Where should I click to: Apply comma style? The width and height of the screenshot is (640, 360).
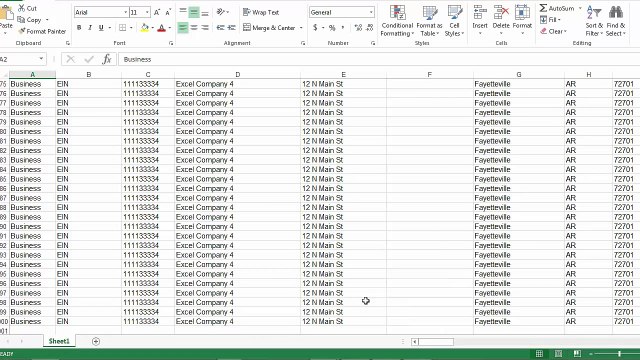tap(343, 28)
